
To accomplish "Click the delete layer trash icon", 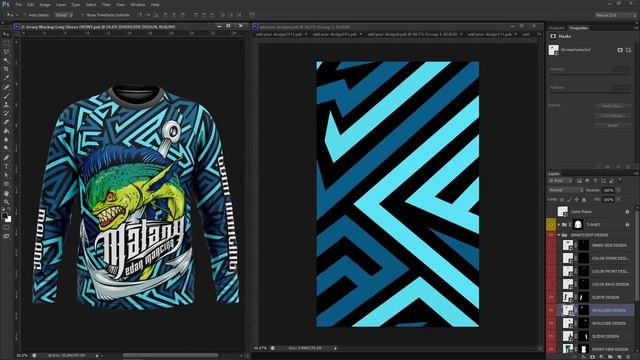I will (628, 357).
